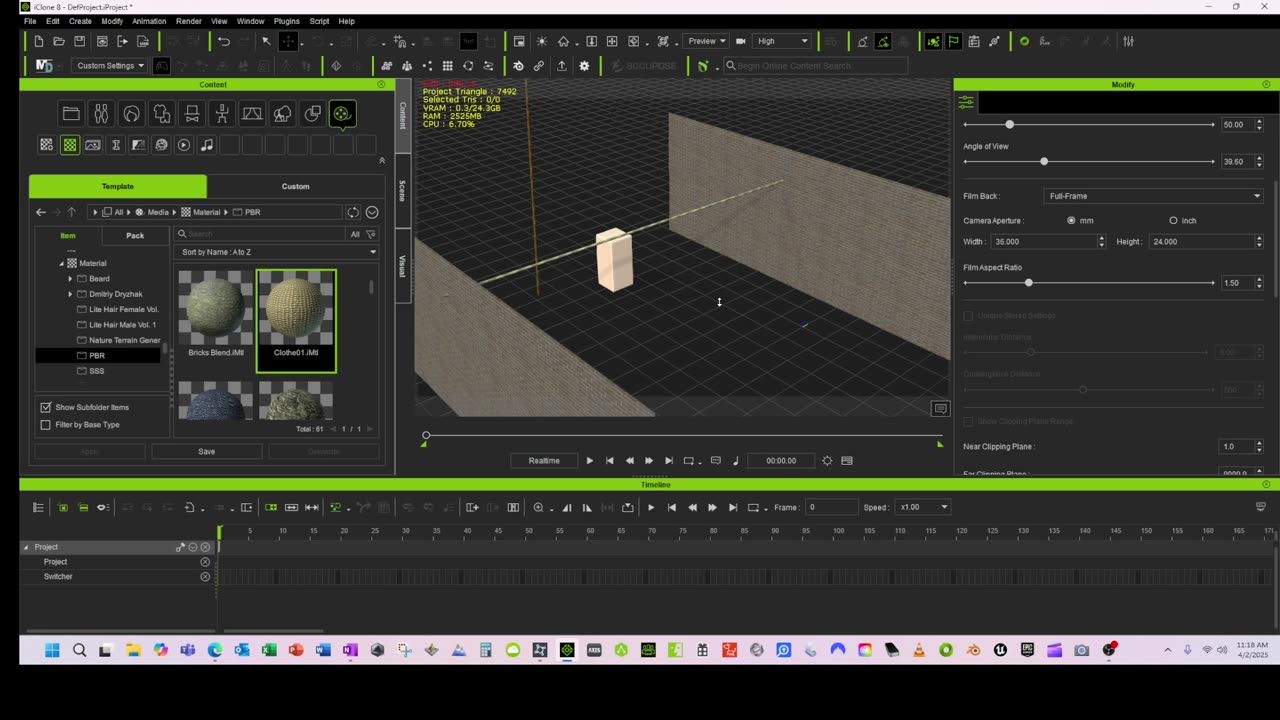Image resolution: width=1280 pixels, height=720 pixels.
Task: Toggle the Realtime playback mode button
Action: click(544, 460)
